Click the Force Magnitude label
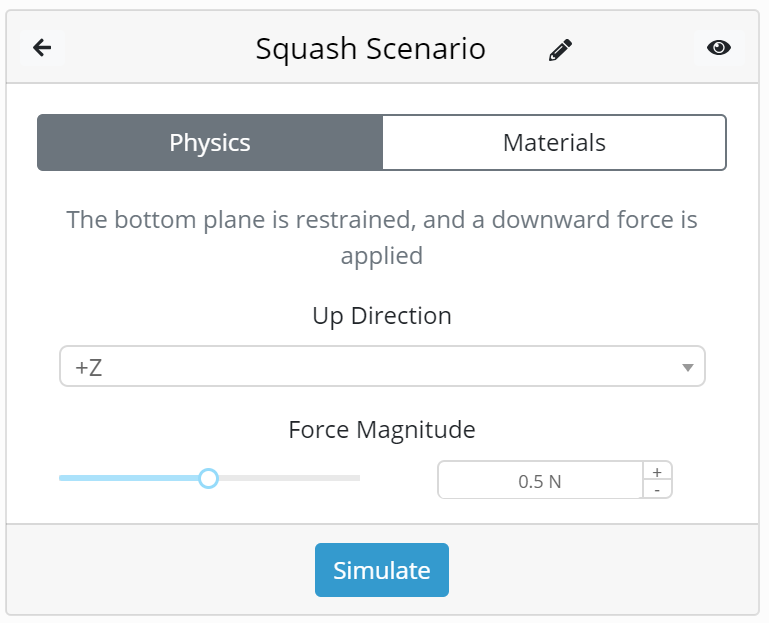The image size is (769, 623). (382, 430)
